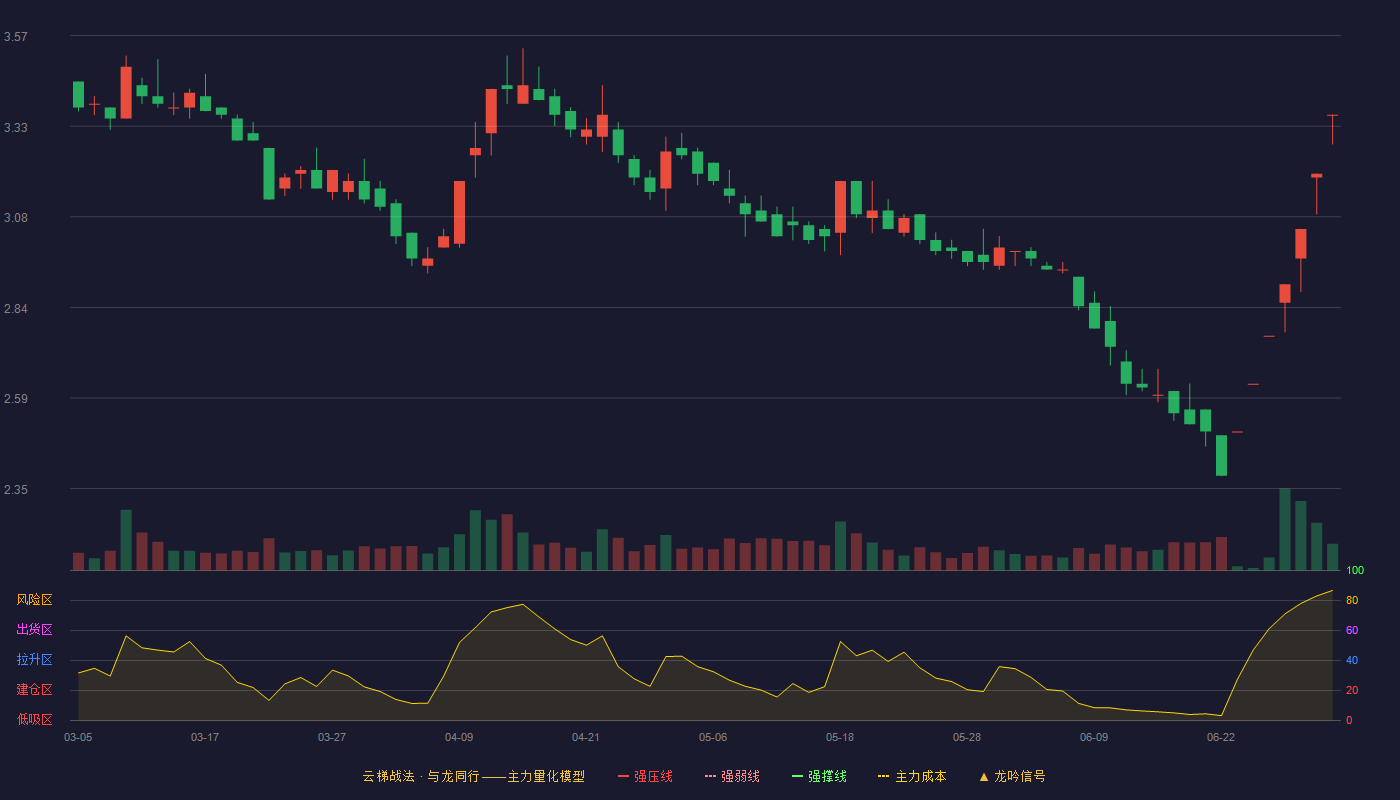The height and width of the screenshot is (800, 1400).
Task: Toggle the 龙吟信号 legend entry
Action: [1012, 776]
